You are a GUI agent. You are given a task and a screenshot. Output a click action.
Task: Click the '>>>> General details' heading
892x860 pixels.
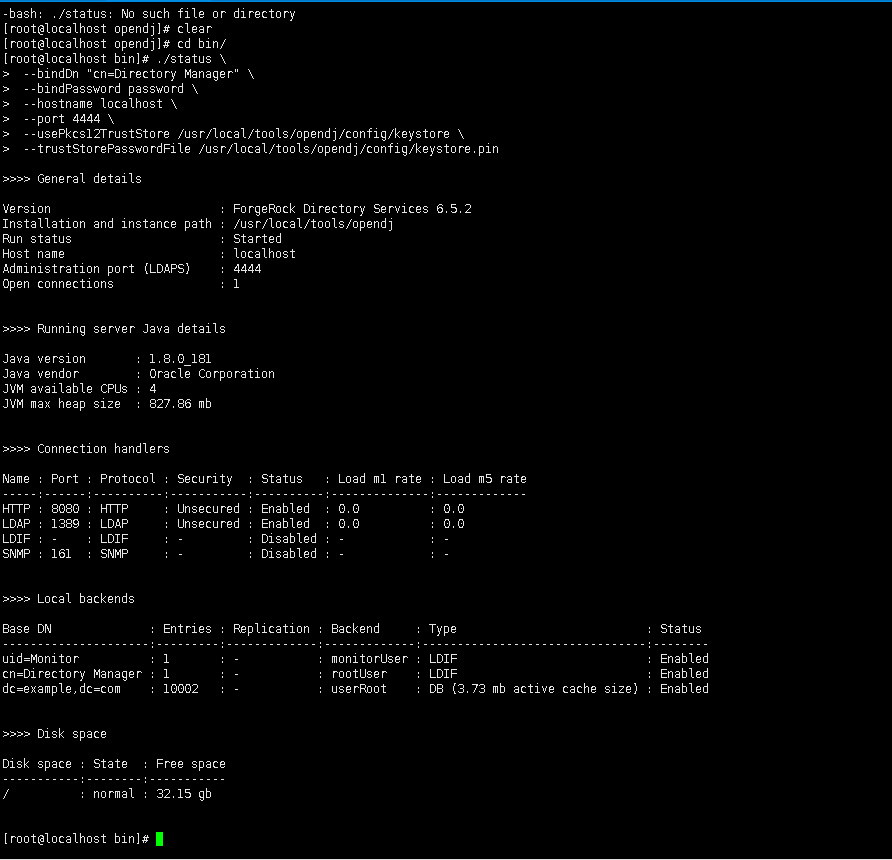[x=72, y=179]
